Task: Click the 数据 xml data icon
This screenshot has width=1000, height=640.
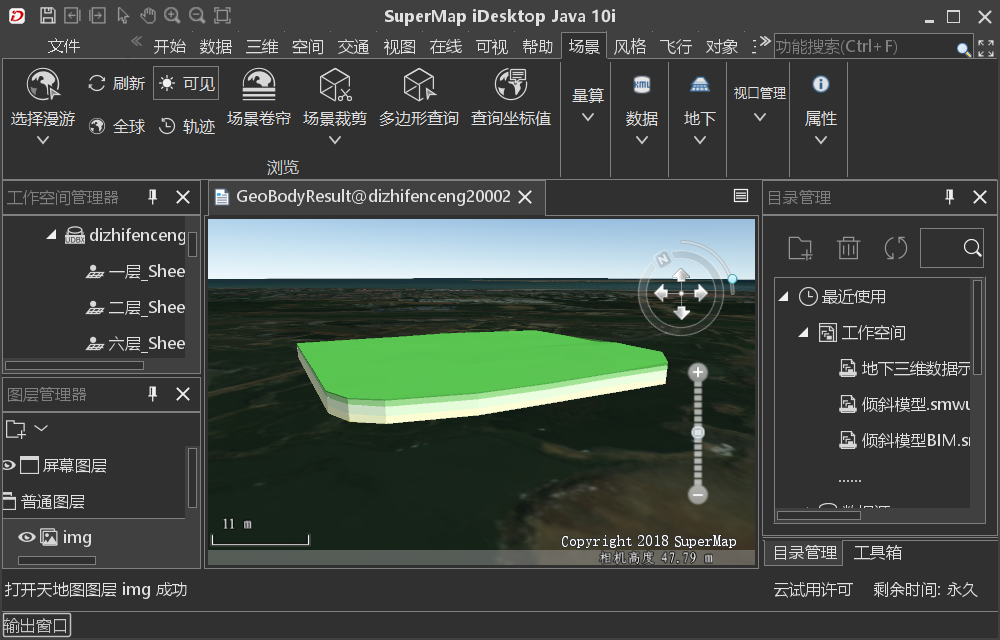Action: coord(642,84)
